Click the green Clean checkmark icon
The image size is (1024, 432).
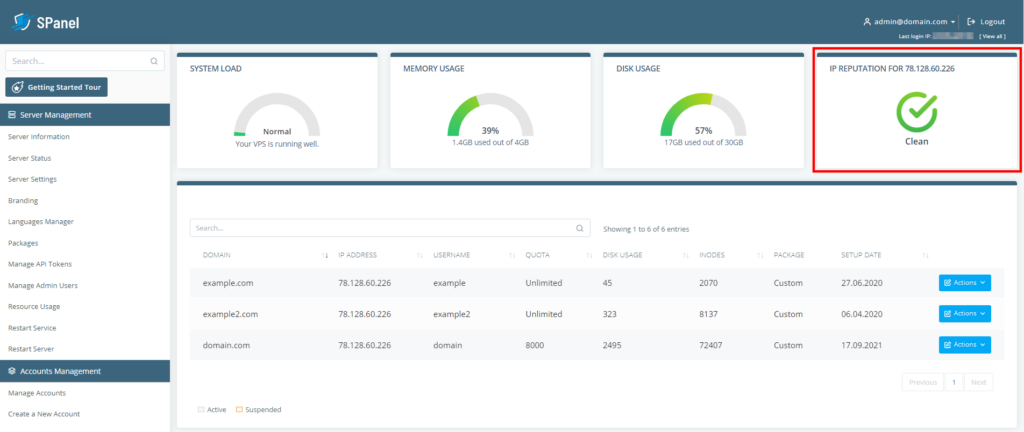click(916, 112)
